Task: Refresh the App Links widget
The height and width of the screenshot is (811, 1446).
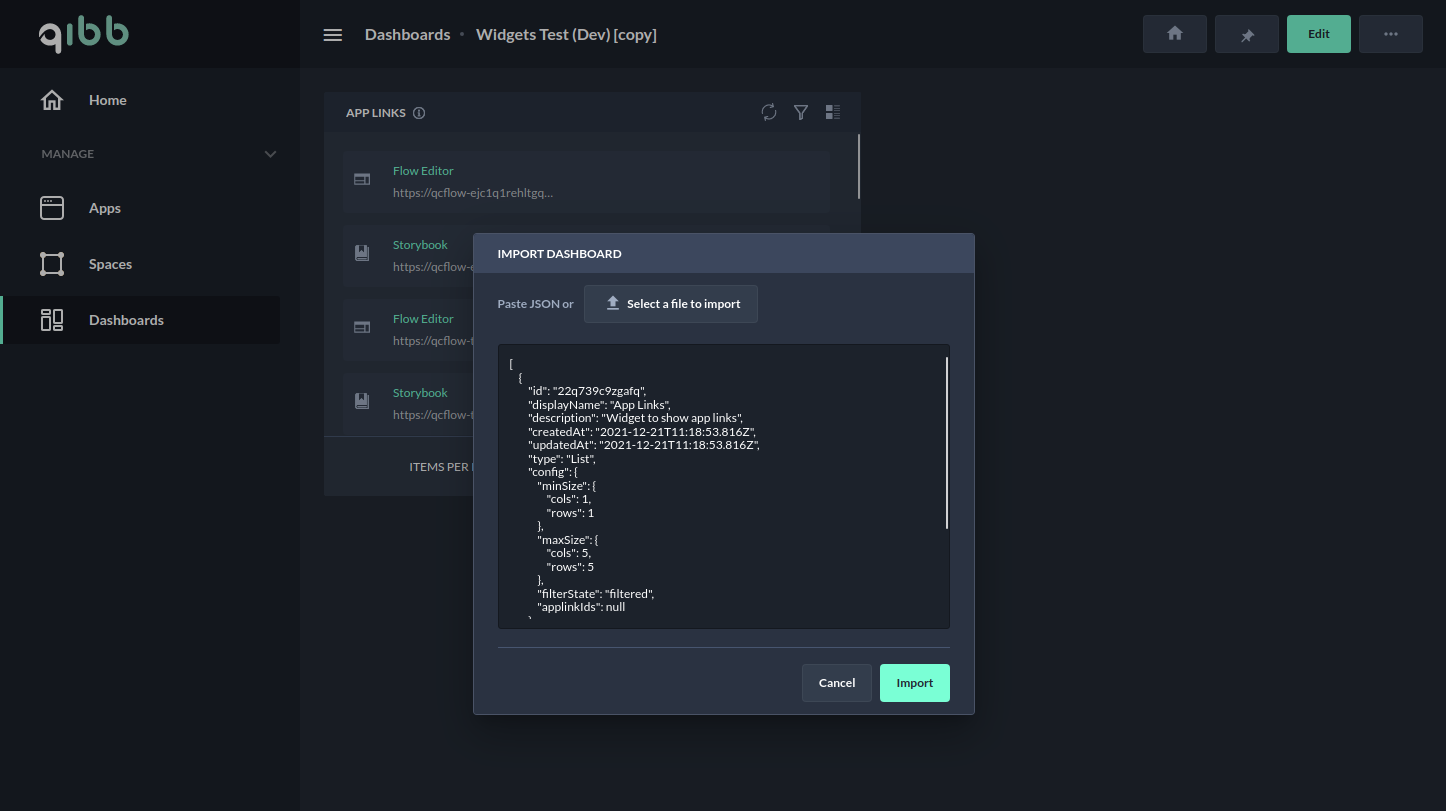Action: point(769,112)
